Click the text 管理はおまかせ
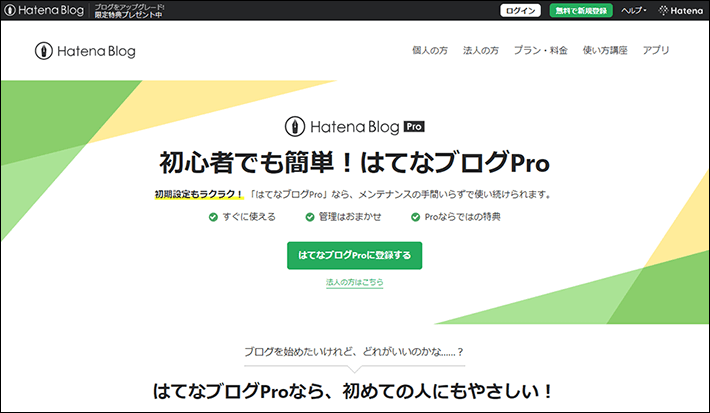Image resolution: width=710 pixels, height=413 pixels. (350, 217)
